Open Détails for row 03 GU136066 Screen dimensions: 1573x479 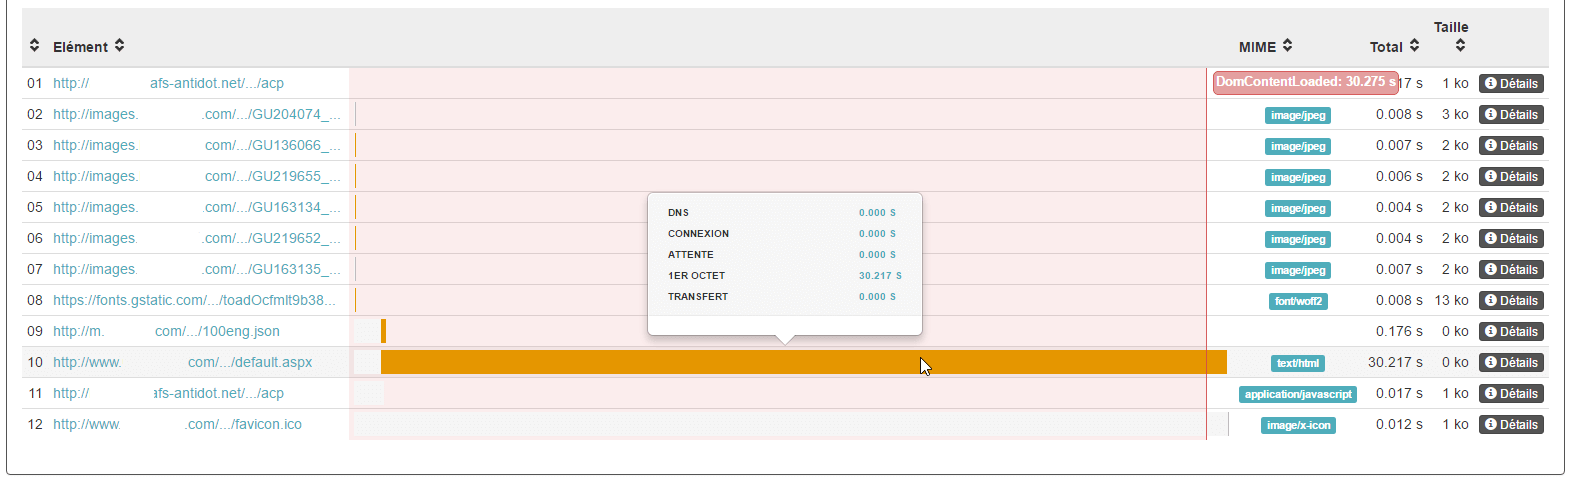pos(1511,145)
